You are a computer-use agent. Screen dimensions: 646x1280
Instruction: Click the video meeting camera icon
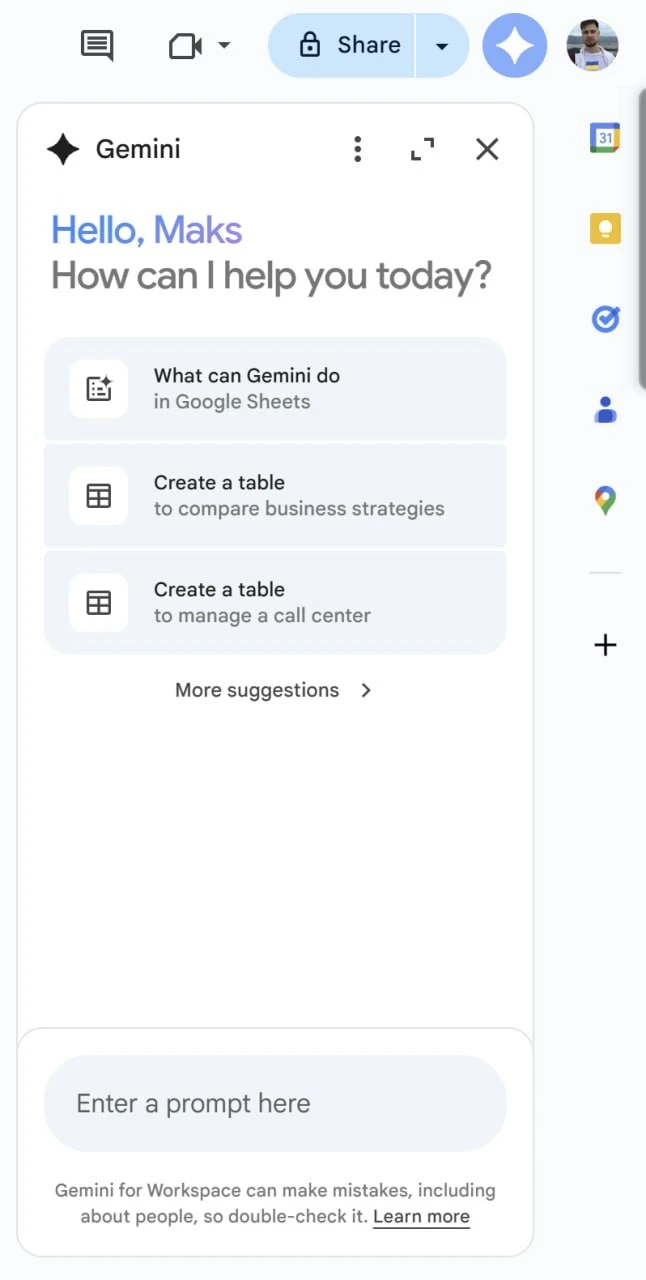coord(185,45)
